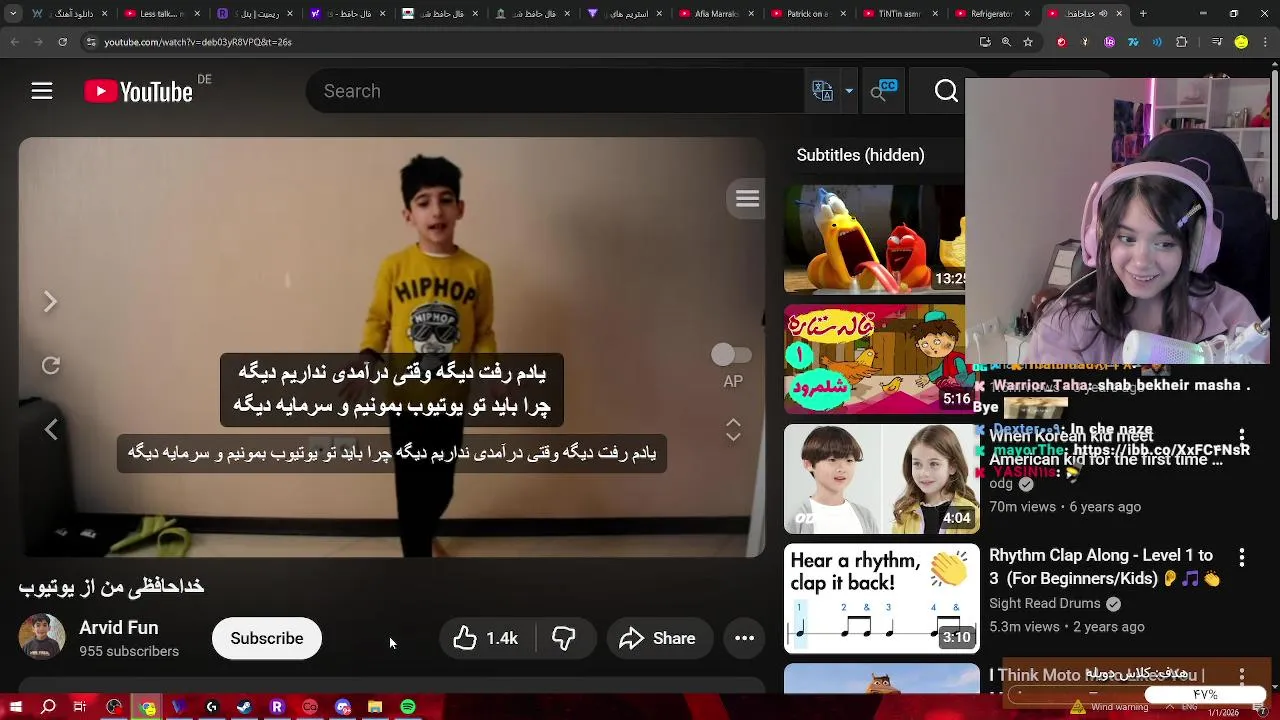
Task: Open Chrome three-dot menu
Action: click(1267, 42)
